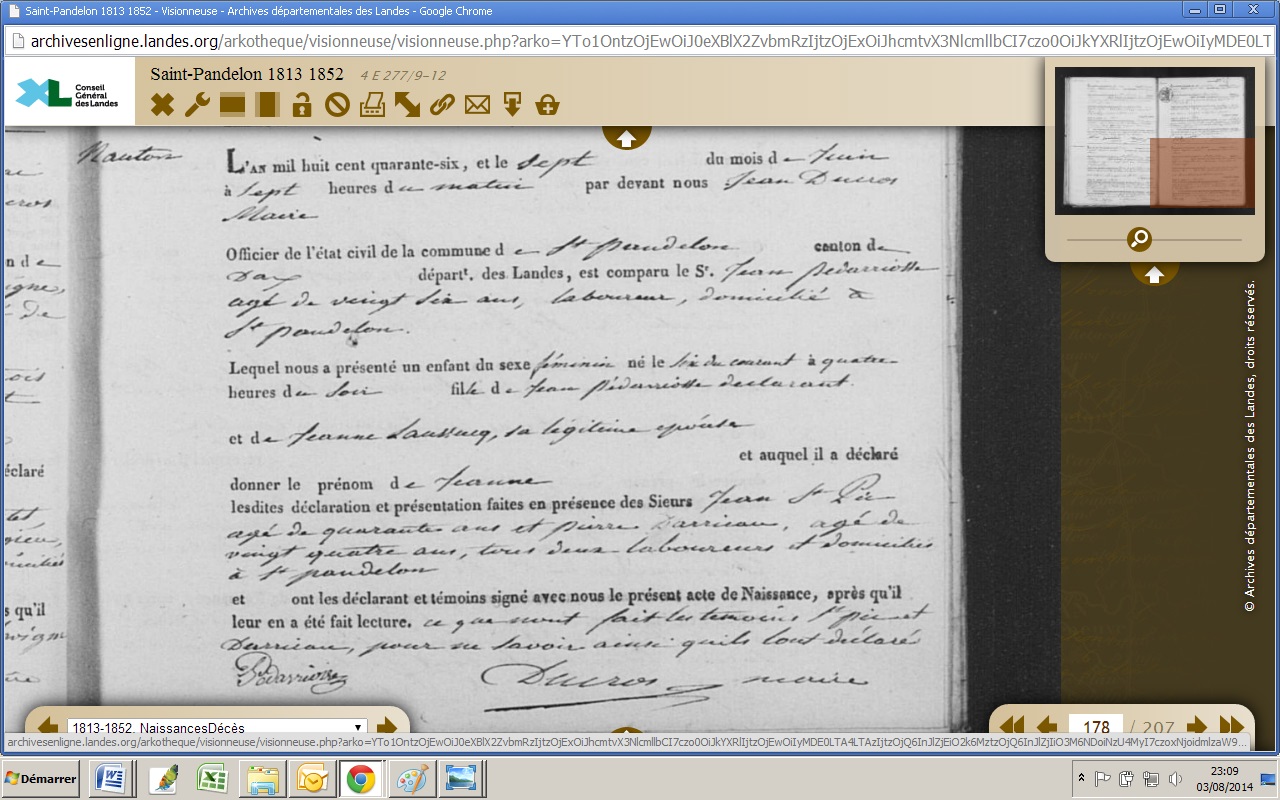Open Microsoft Word from the taskbar

pos(112,778)
